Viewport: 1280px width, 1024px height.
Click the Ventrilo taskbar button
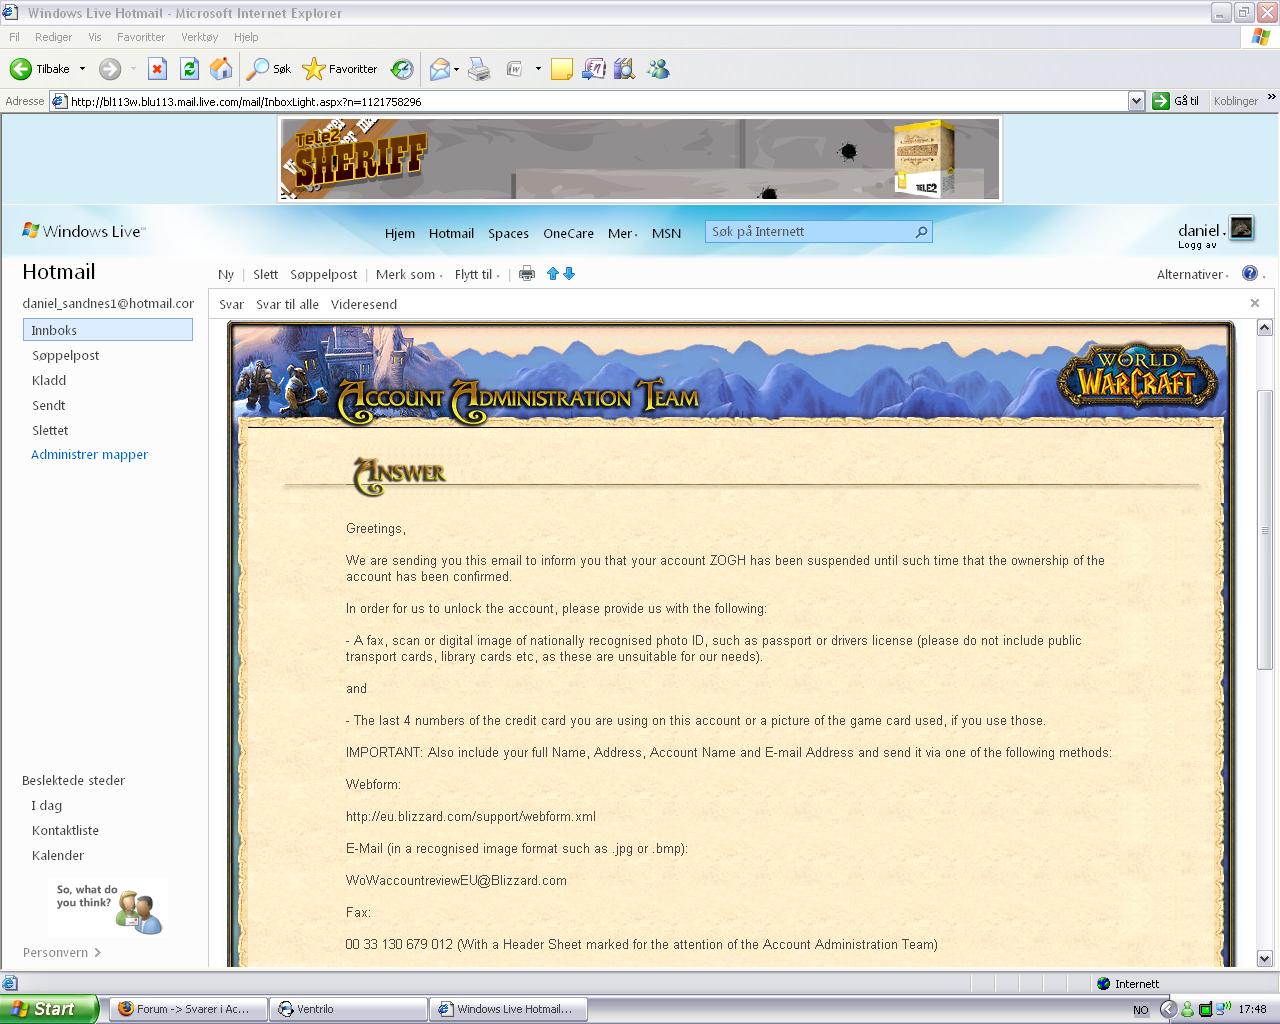click(348, 1009)
